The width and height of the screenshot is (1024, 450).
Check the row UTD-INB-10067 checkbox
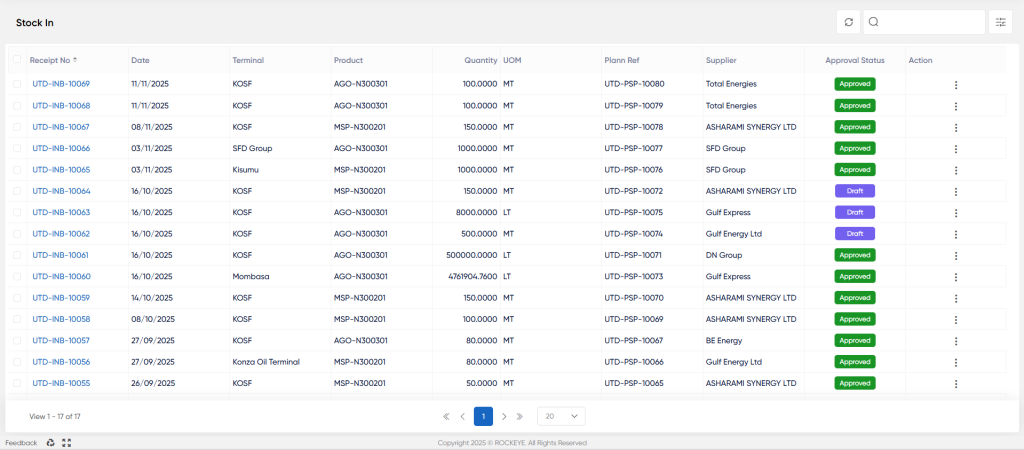16,127
